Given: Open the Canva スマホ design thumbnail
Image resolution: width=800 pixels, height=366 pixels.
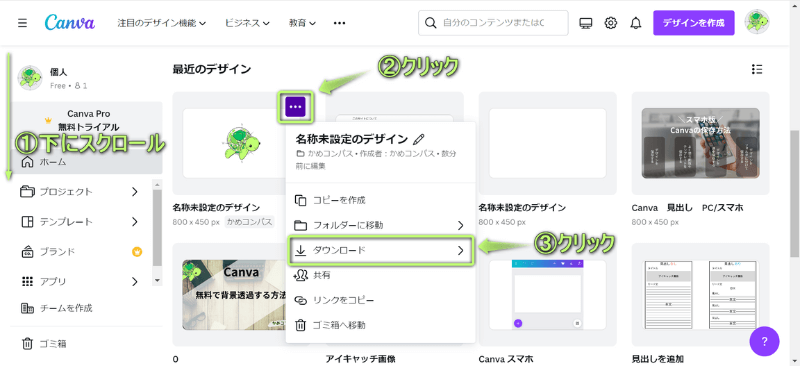Looking at the screenshot, I should [547, 295].
